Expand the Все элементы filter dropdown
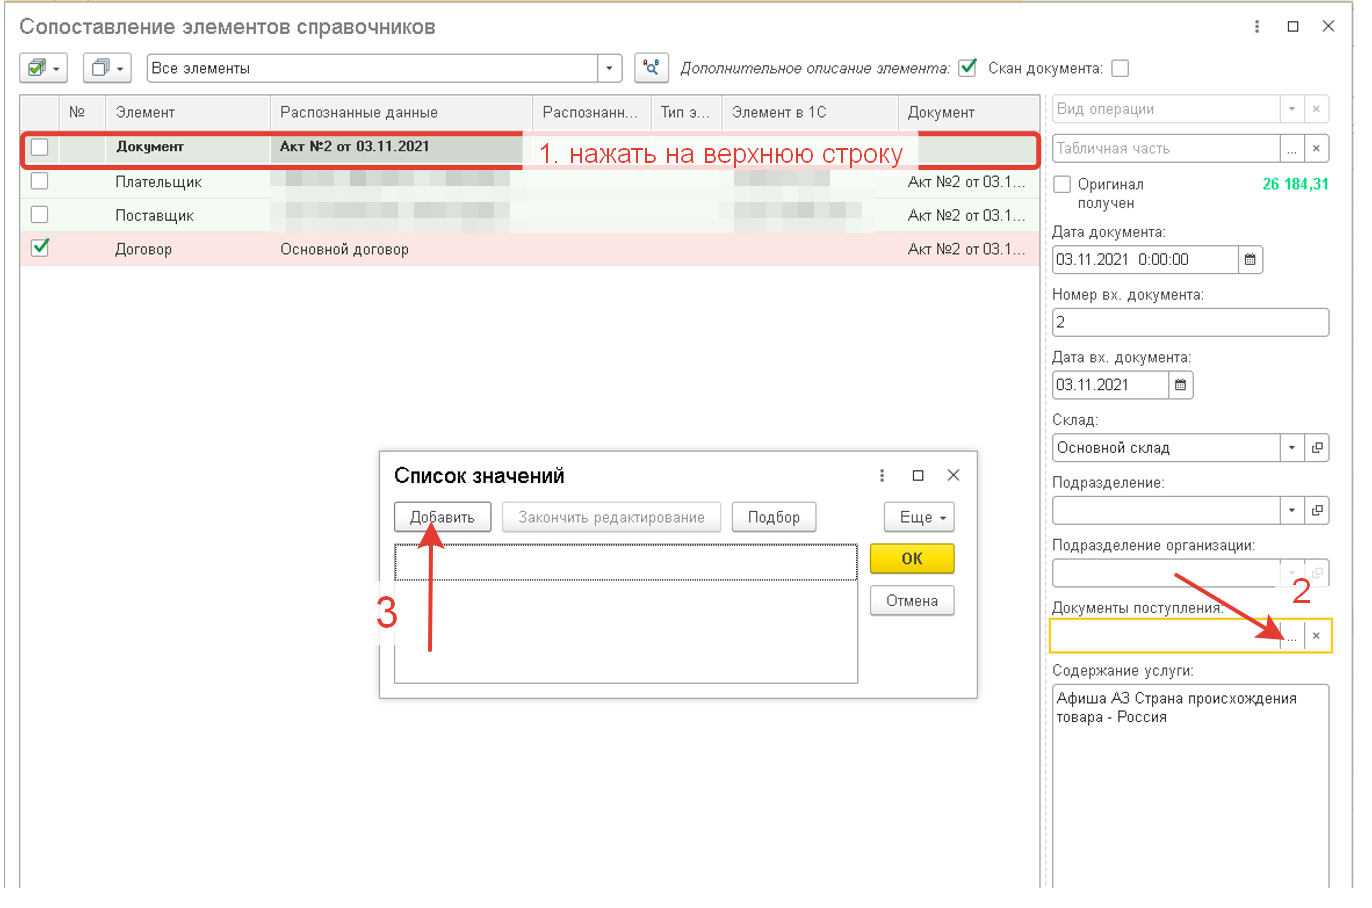The height and width of the screenshot is (908, 1372). click(610, 68)
